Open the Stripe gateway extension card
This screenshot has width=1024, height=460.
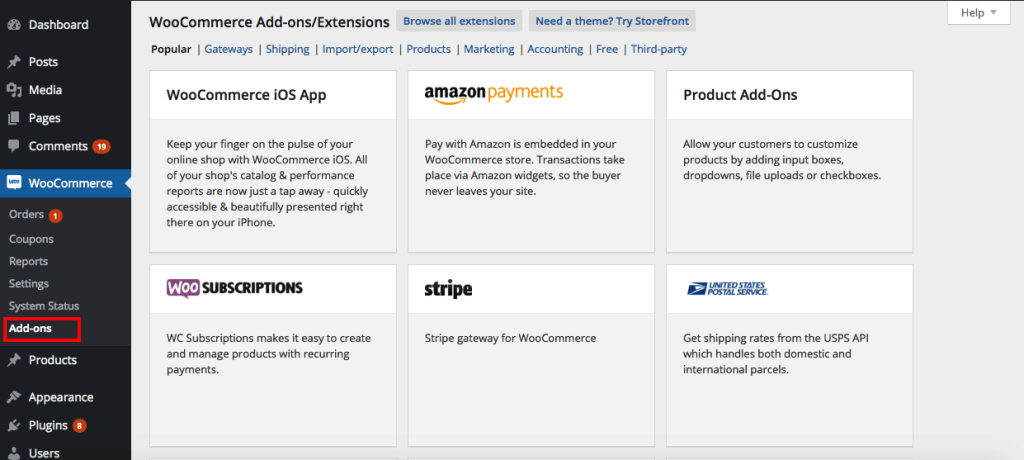coord(530,355)
